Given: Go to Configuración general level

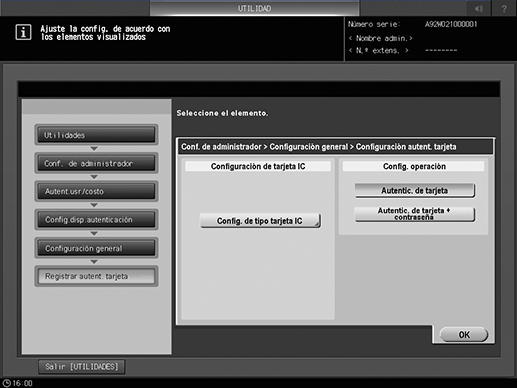Looking at the screenshot, I should pyautogui.click(x=96, y=248).
